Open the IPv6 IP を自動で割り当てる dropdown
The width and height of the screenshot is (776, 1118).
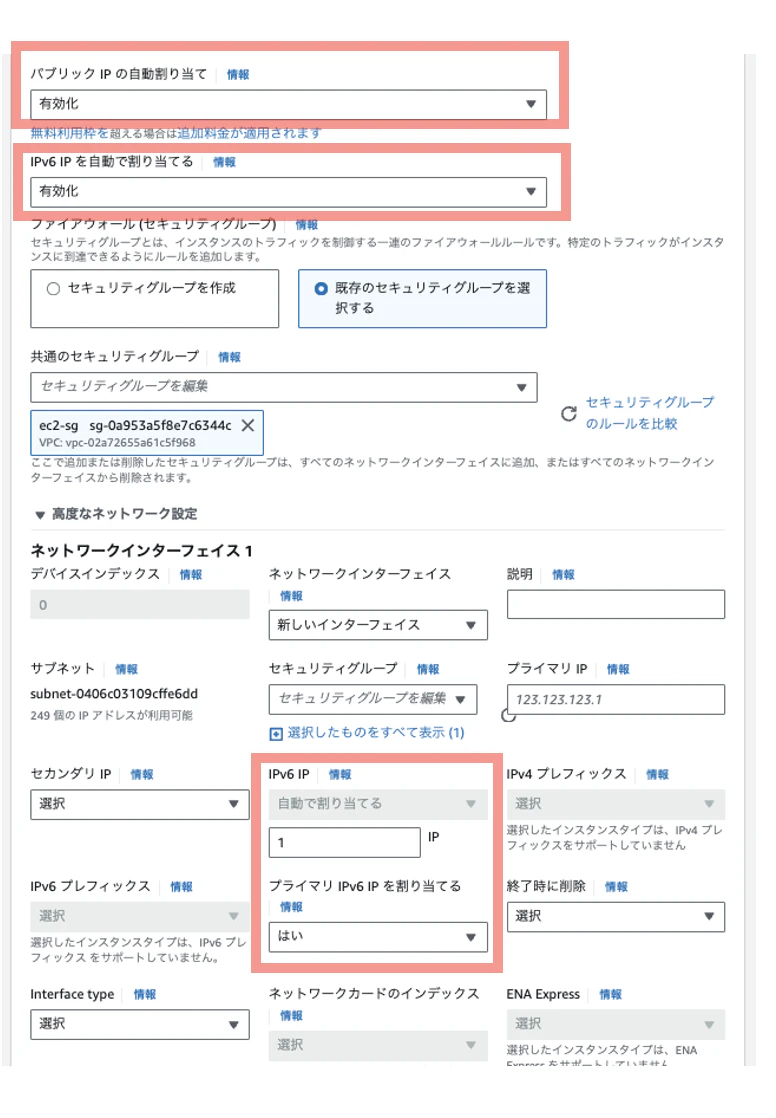[x=288, y=192]
